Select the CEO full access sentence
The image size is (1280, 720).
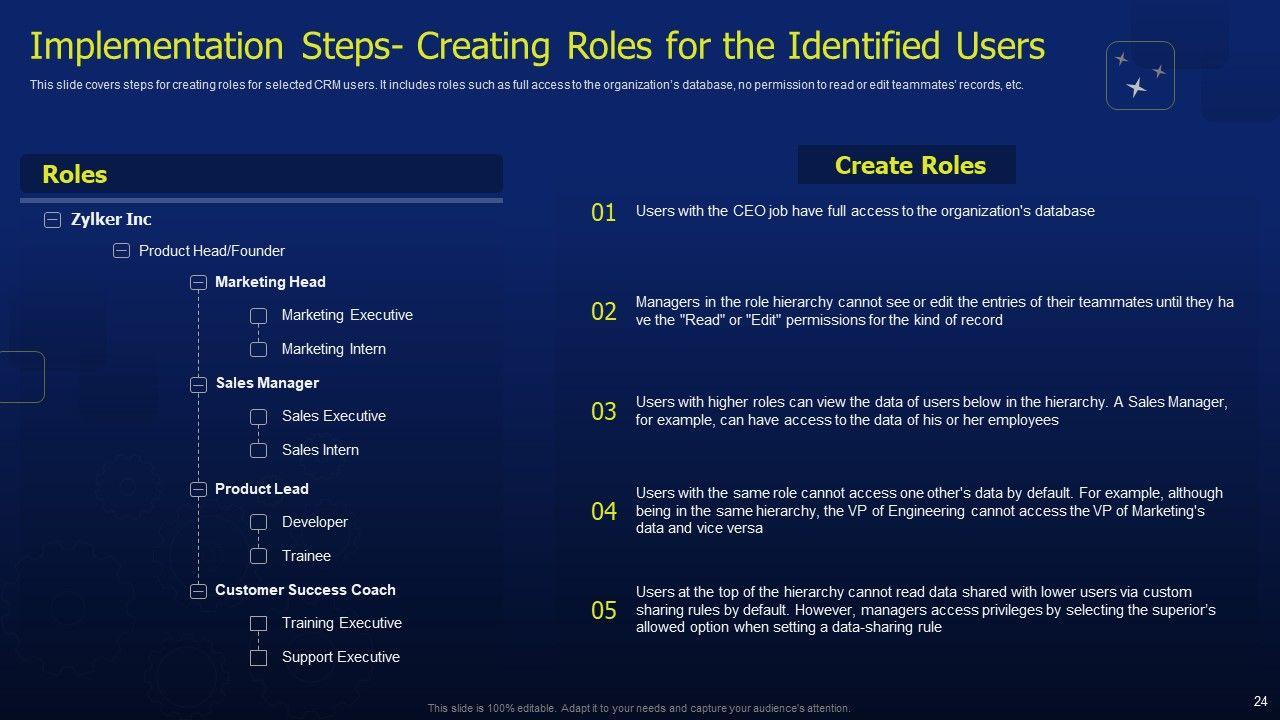click(865, 211)
